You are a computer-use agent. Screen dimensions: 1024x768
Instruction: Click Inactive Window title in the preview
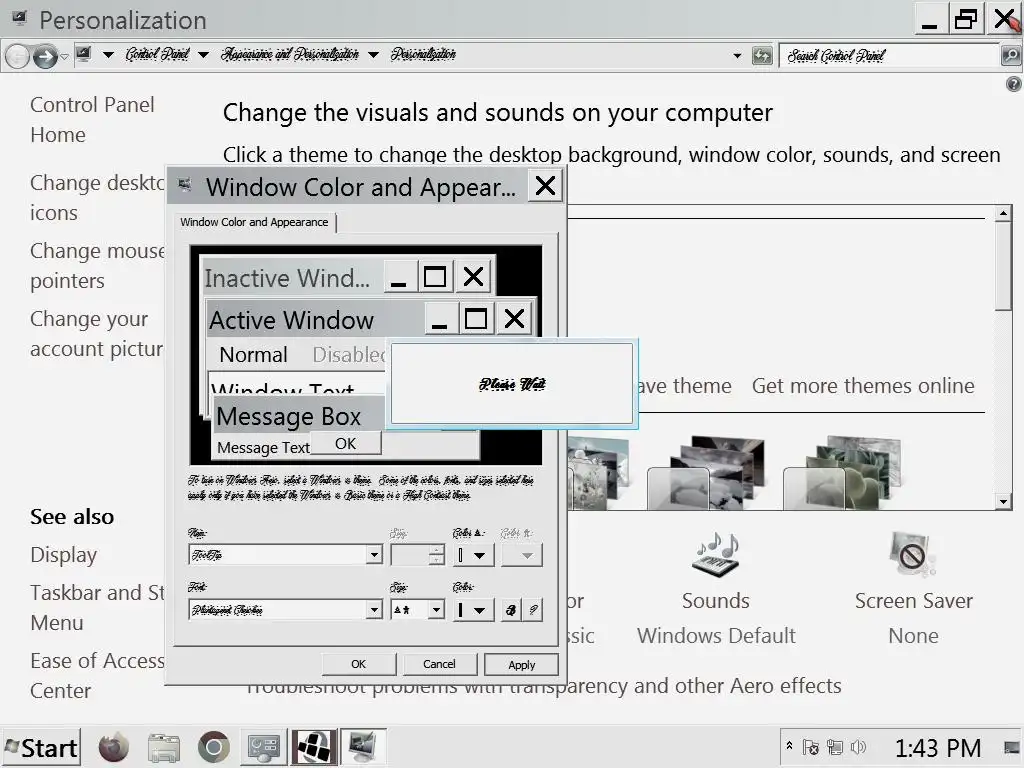pyautogui.click(x=287, y=278)
